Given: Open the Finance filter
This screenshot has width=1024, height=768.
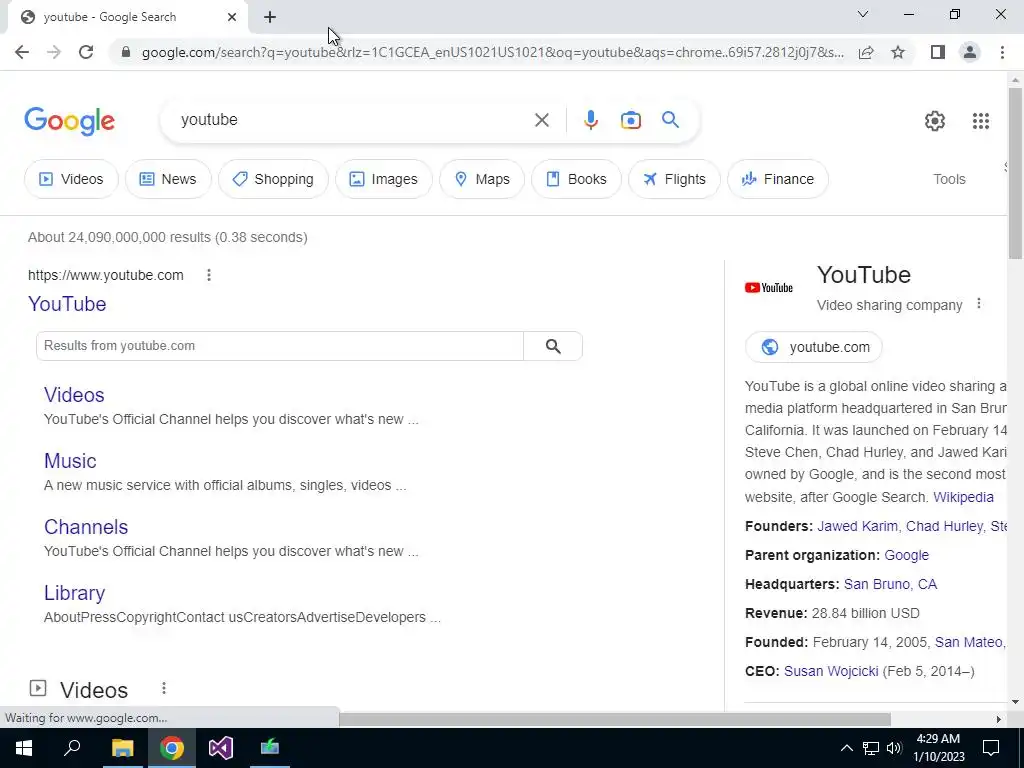Looking at the screenshot, I should coord(777,179).
